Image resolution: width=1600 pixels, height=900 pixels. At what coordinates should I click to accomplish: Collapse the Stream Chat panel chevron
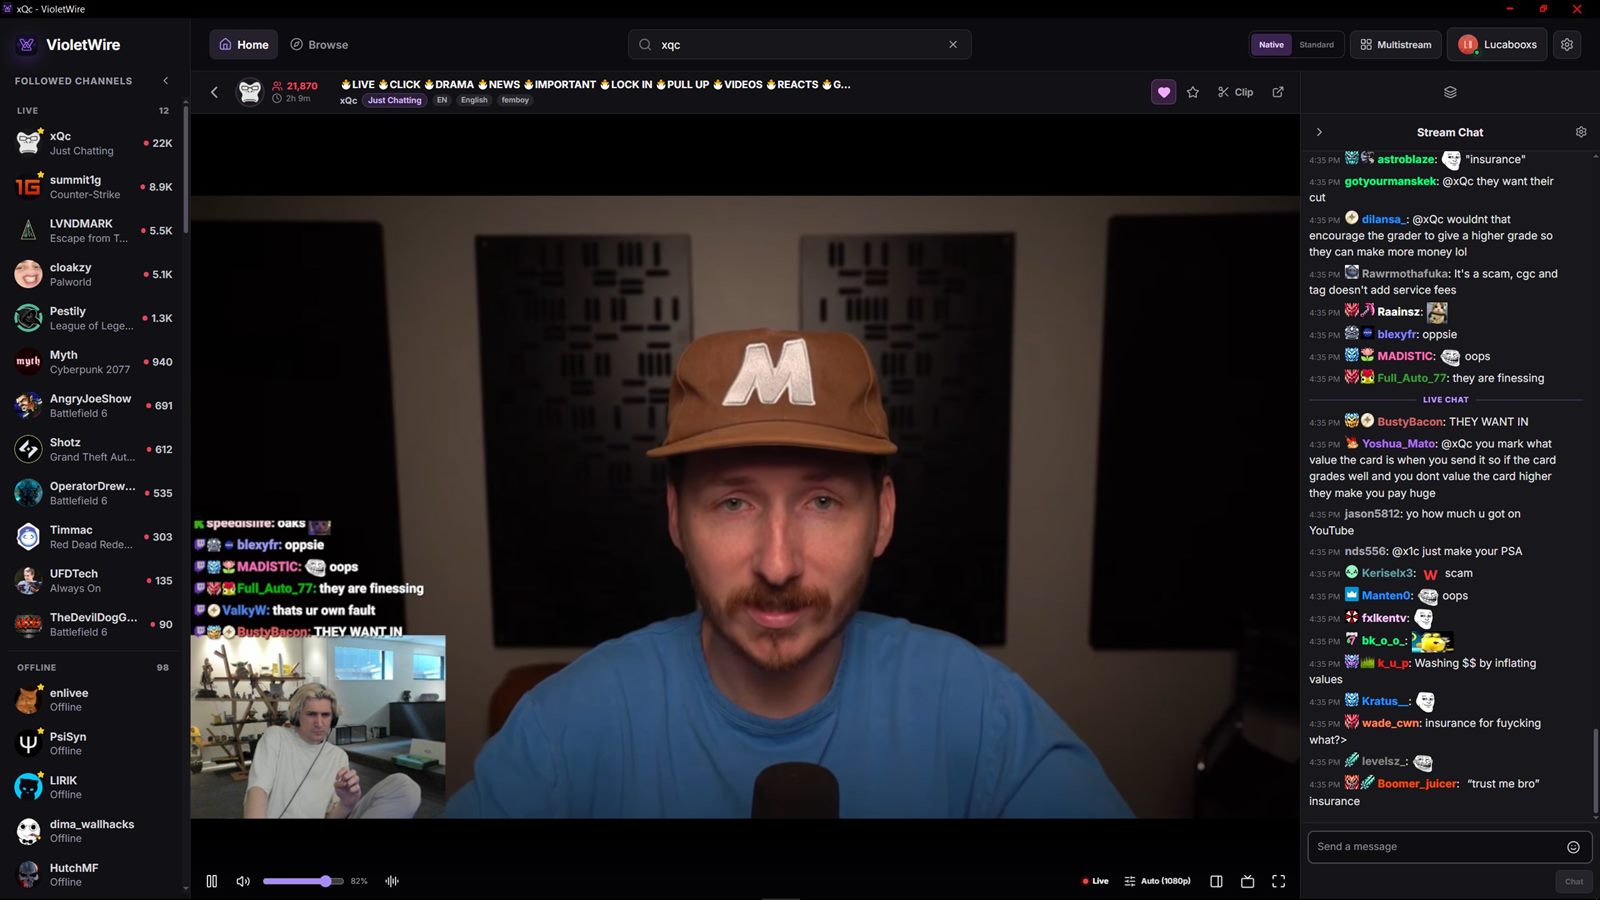pyautogui.click(x=1319, y=132)
